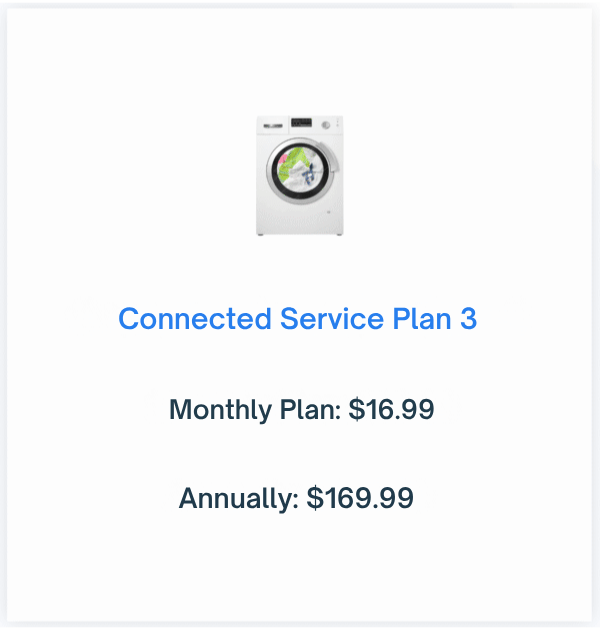Image resolution: width=600 pixels, height=630 pixels.
Task: Click the word "Connected" in the title
Action: click(195, 319)
